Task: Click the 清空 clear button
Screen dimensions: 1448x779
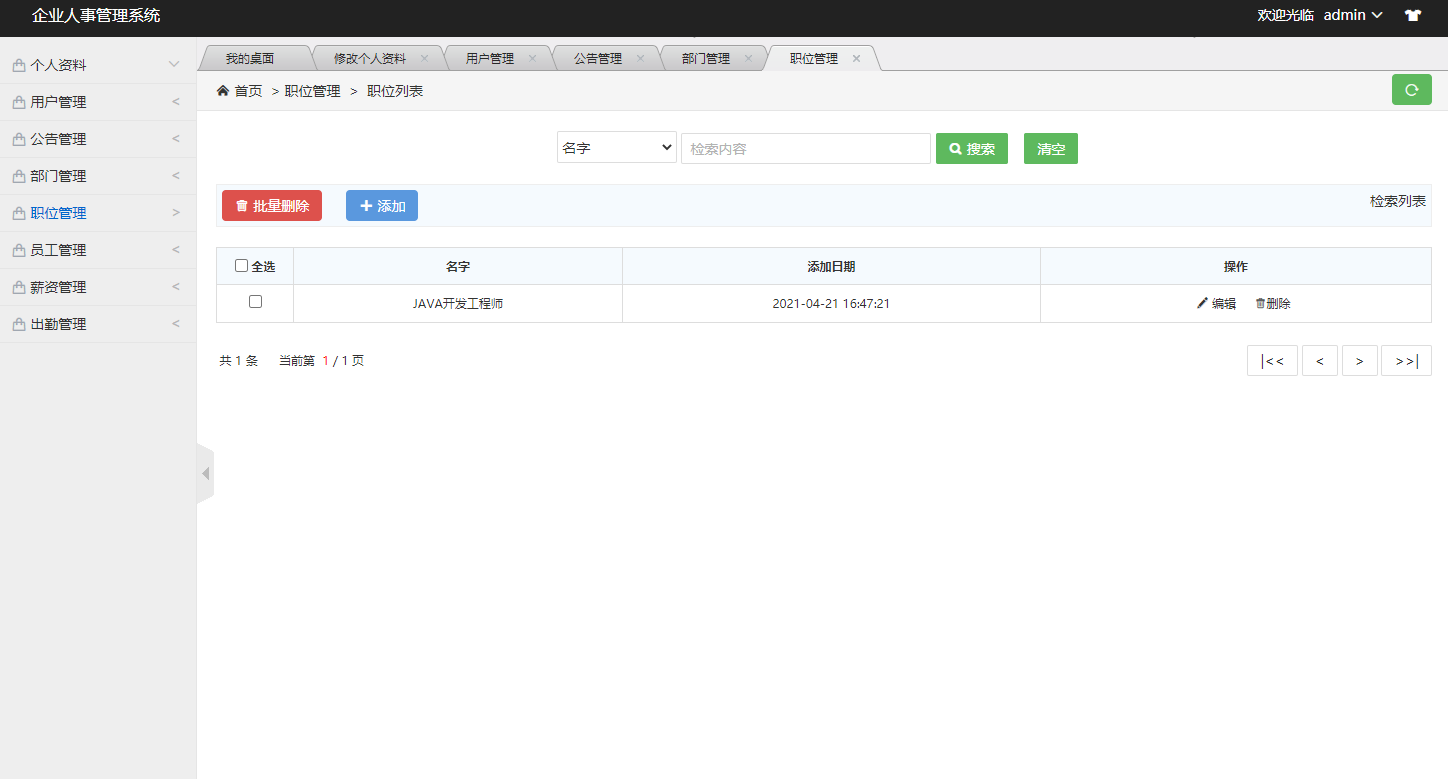Action: 1050,148
